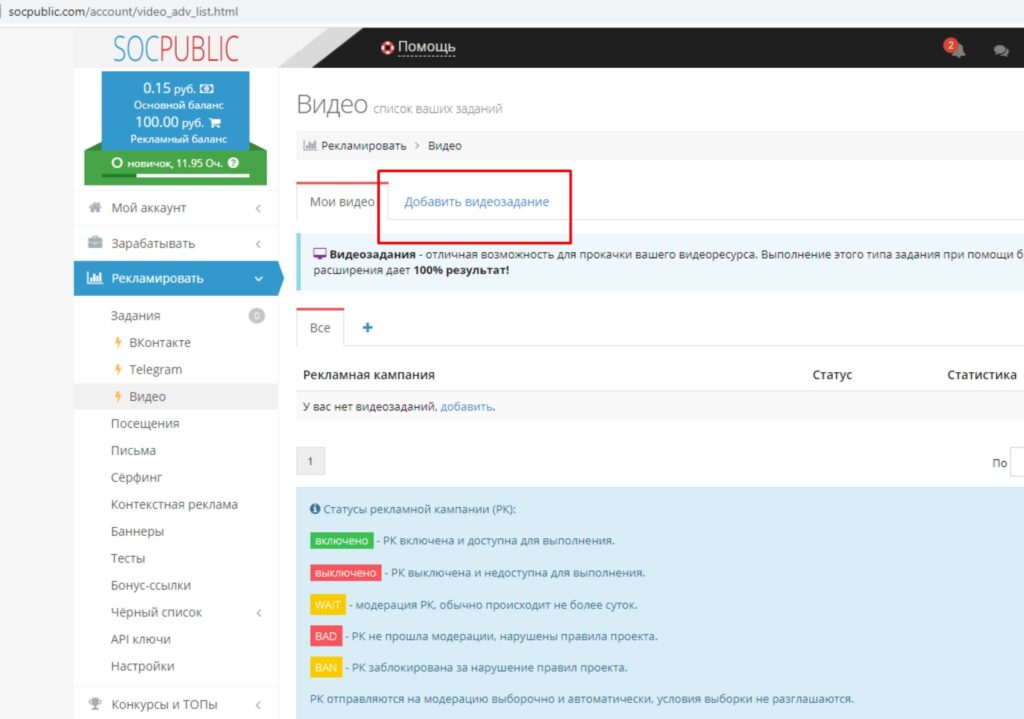The image size is (1024, 719).
Task: Select the Все filter tab
Action: click(x=320, y=327)
